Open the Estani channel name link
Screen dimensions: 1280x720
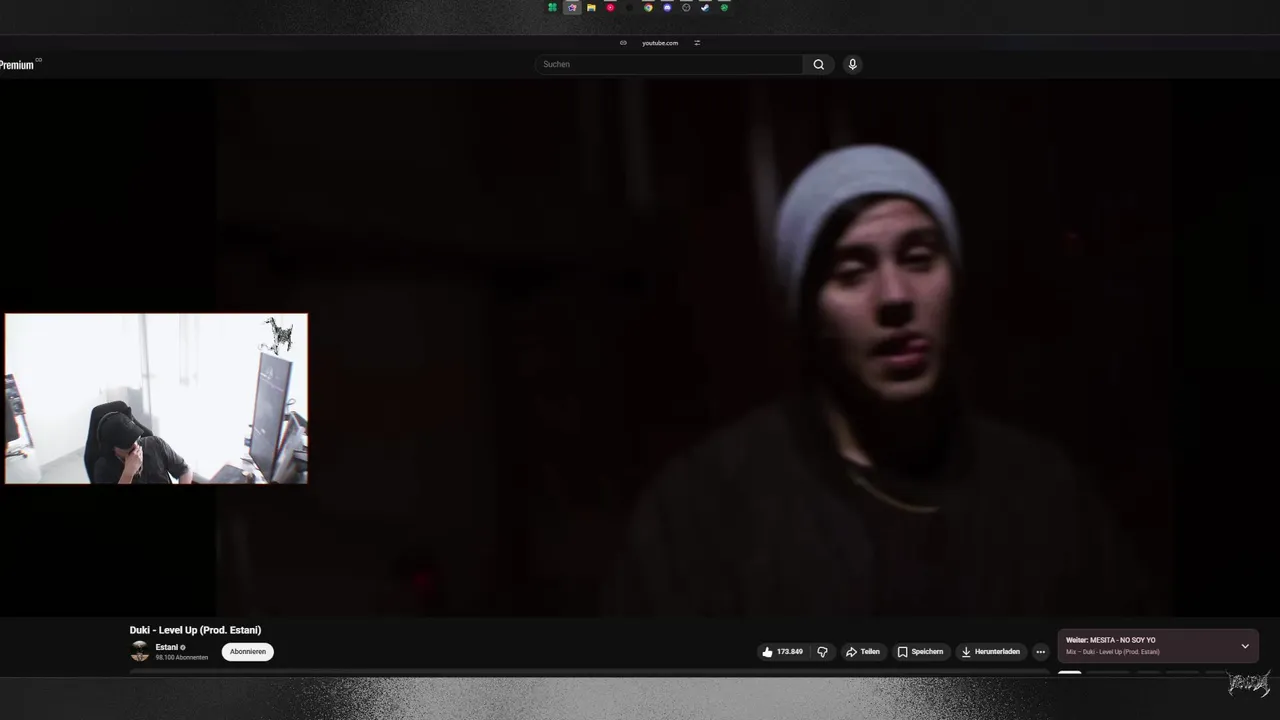[166, 647]
